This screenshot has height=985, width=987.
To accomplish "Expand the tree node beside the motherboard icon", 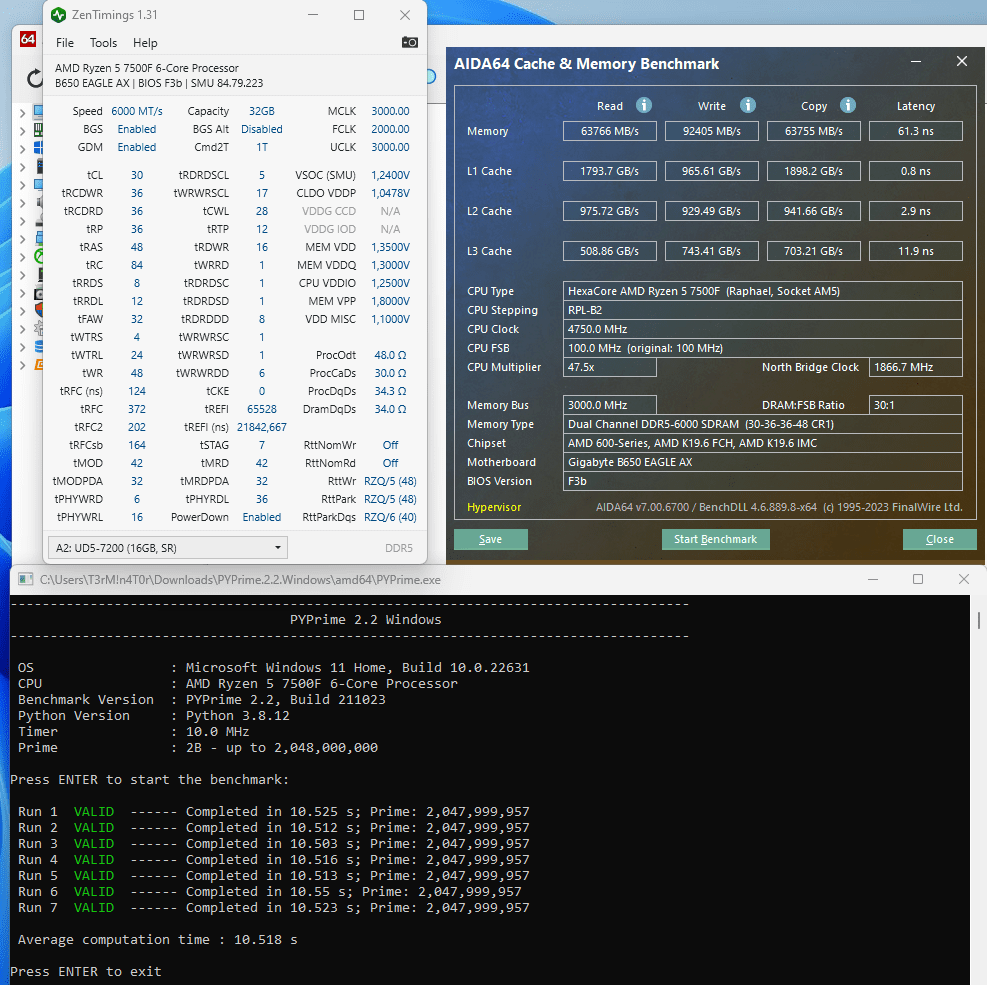I will [23, 131].
